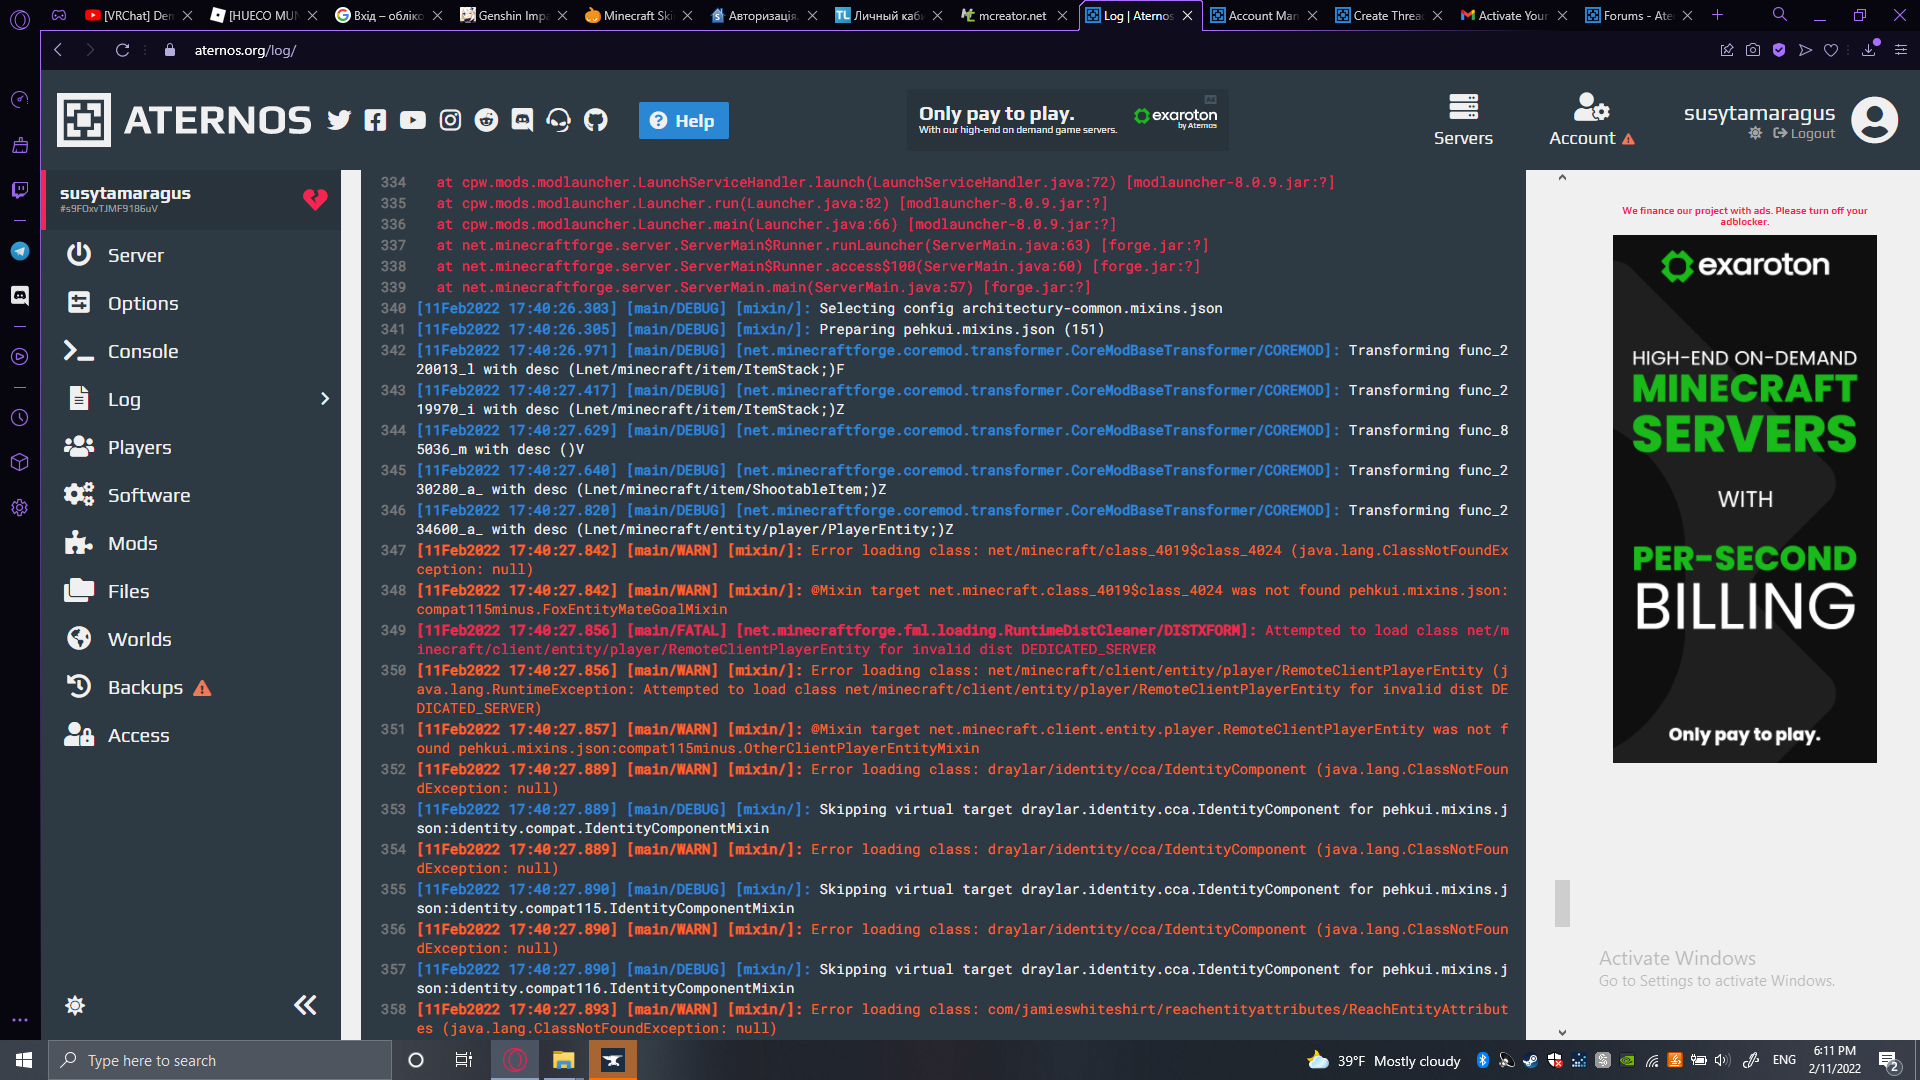Open Aternos Instagram icon
1920x1080 pixels.
[450, 120]
